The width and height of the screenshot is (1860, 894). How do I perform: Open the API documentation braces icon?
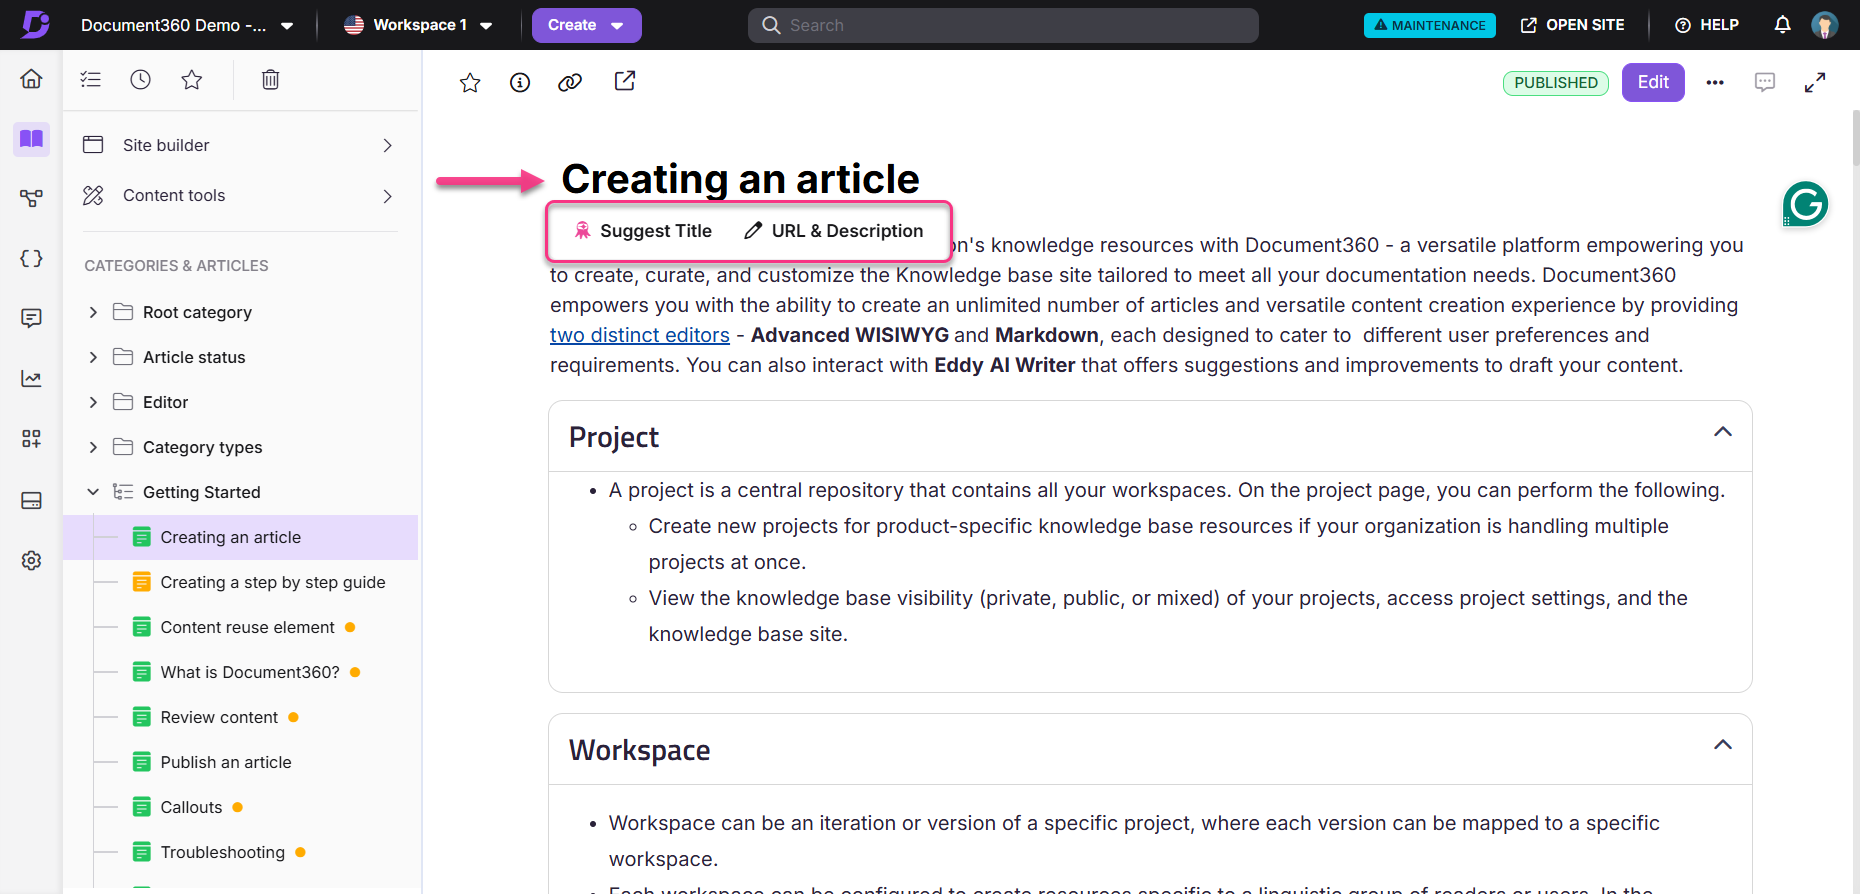[31, 259]
